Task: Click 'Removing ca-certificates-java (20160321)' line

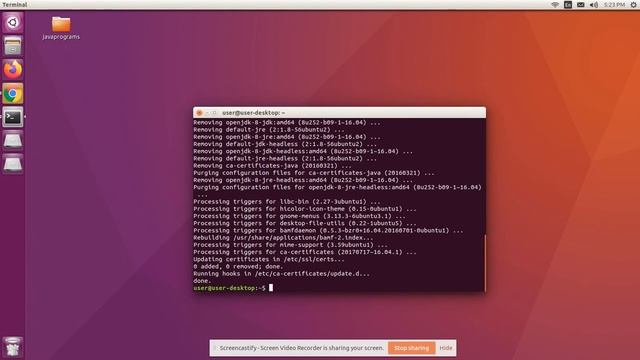Action: 272,166
